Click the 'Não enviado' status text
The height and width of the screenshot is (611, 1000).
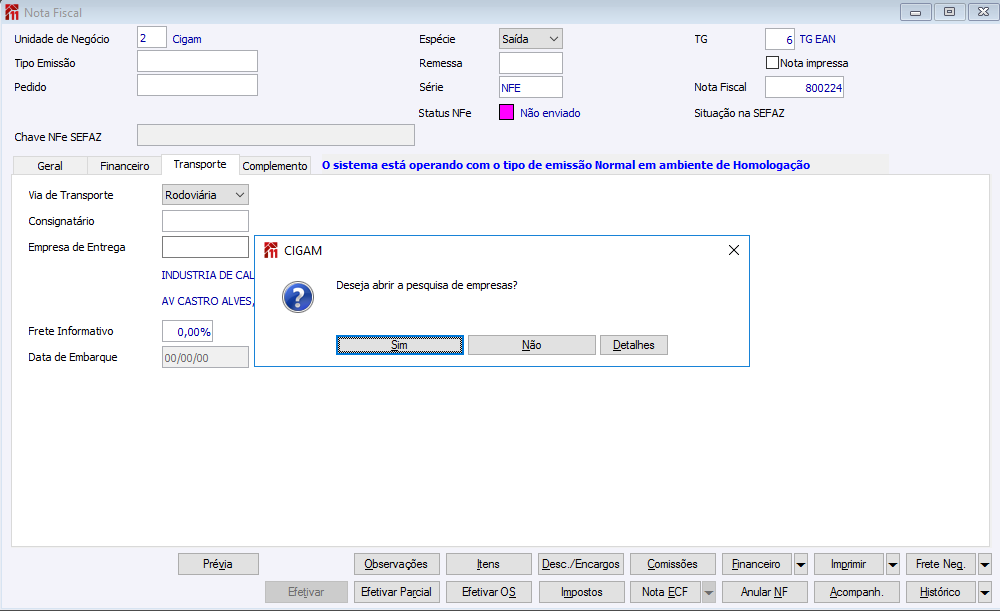(x=550, y=113)
